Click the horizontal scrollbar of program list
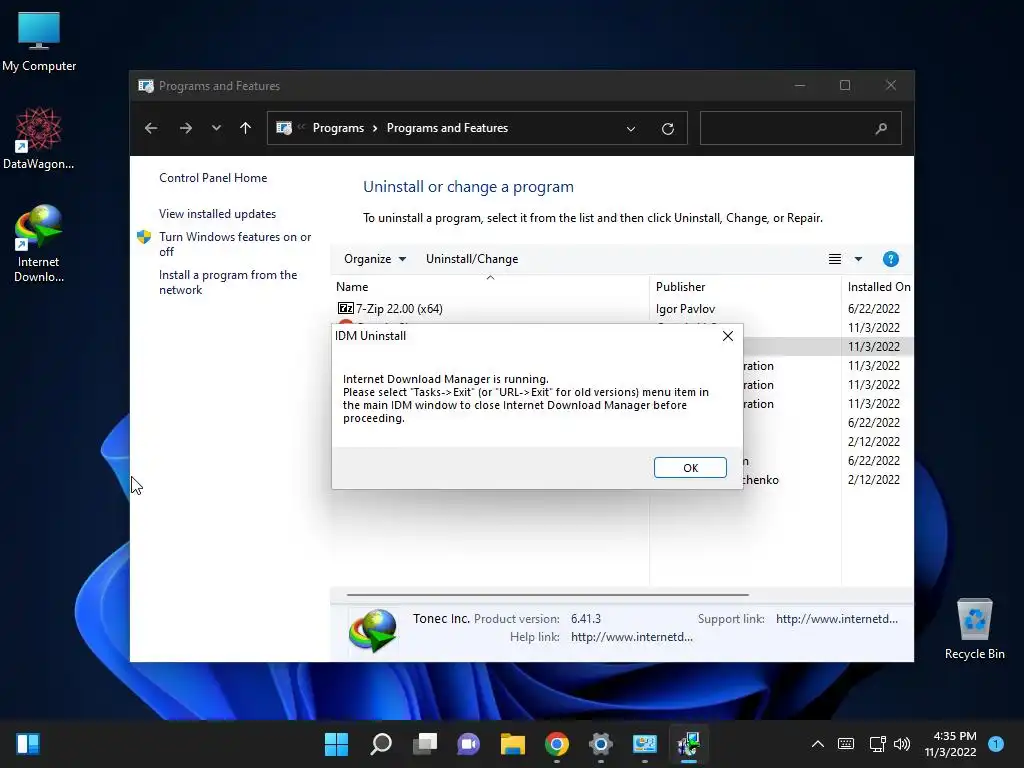This screenshot has height=768, width=1024. point(547,595)
